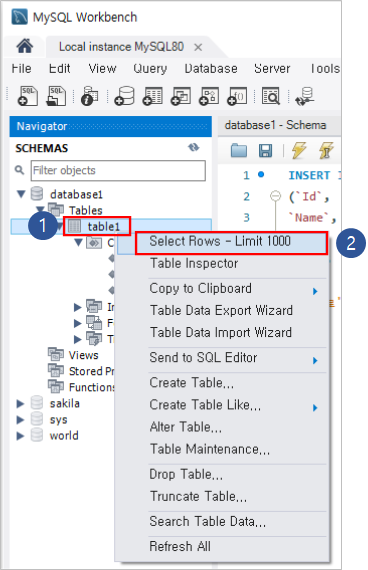Execute current statement lightning cursor icon
The image size is (368, 570).
click(x=326, y=150)
